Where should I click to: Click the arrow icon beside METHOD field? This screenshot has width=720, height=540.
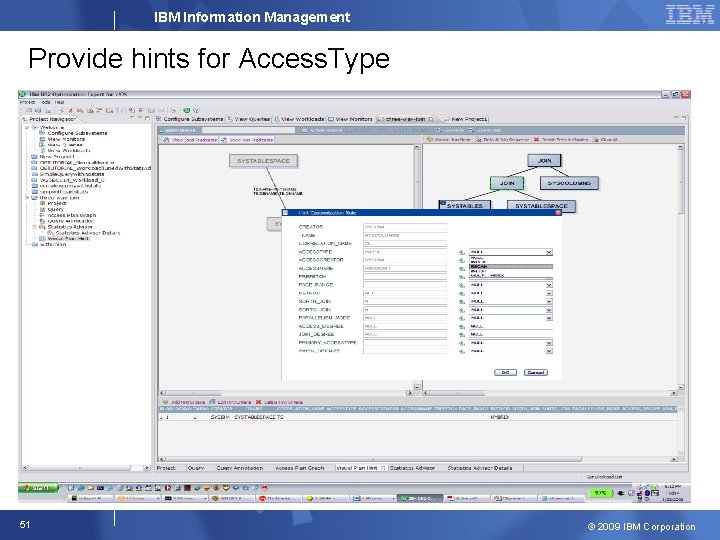[462, 293]
